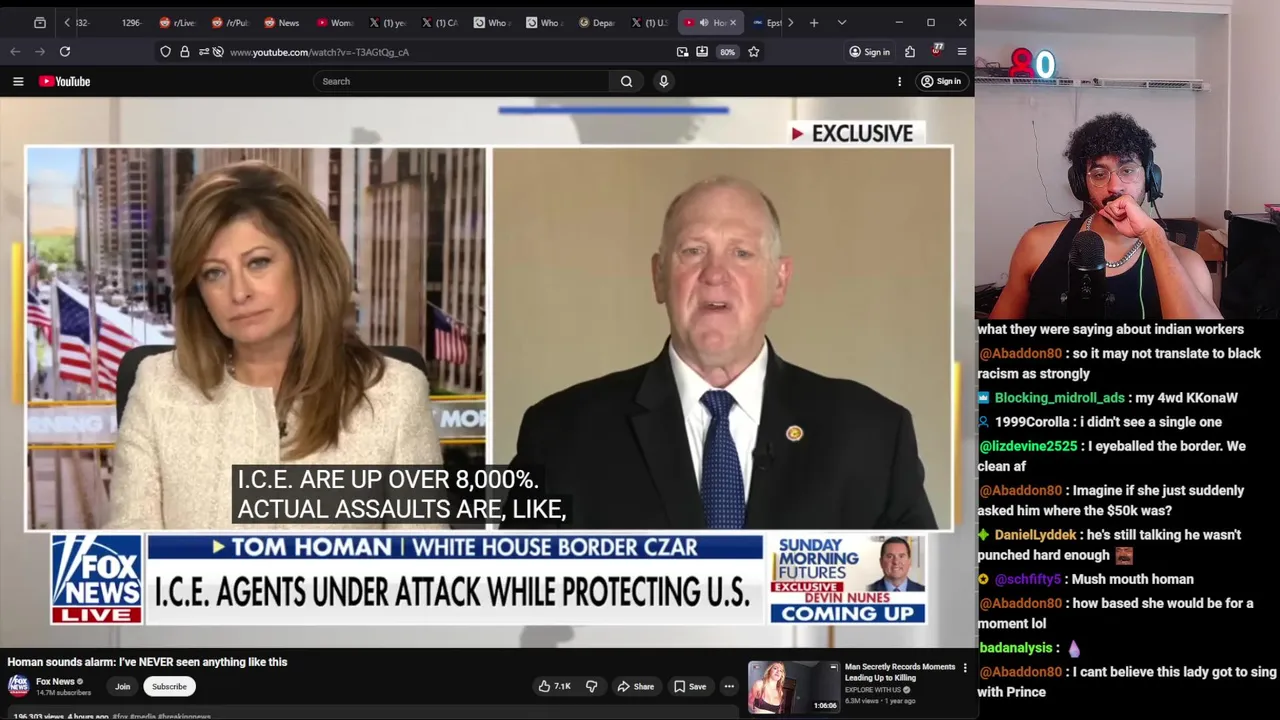Image resolution: width=1280 pixels, height=720 pixels.
Task: Share this Fox News video
Action: [635, 686]
